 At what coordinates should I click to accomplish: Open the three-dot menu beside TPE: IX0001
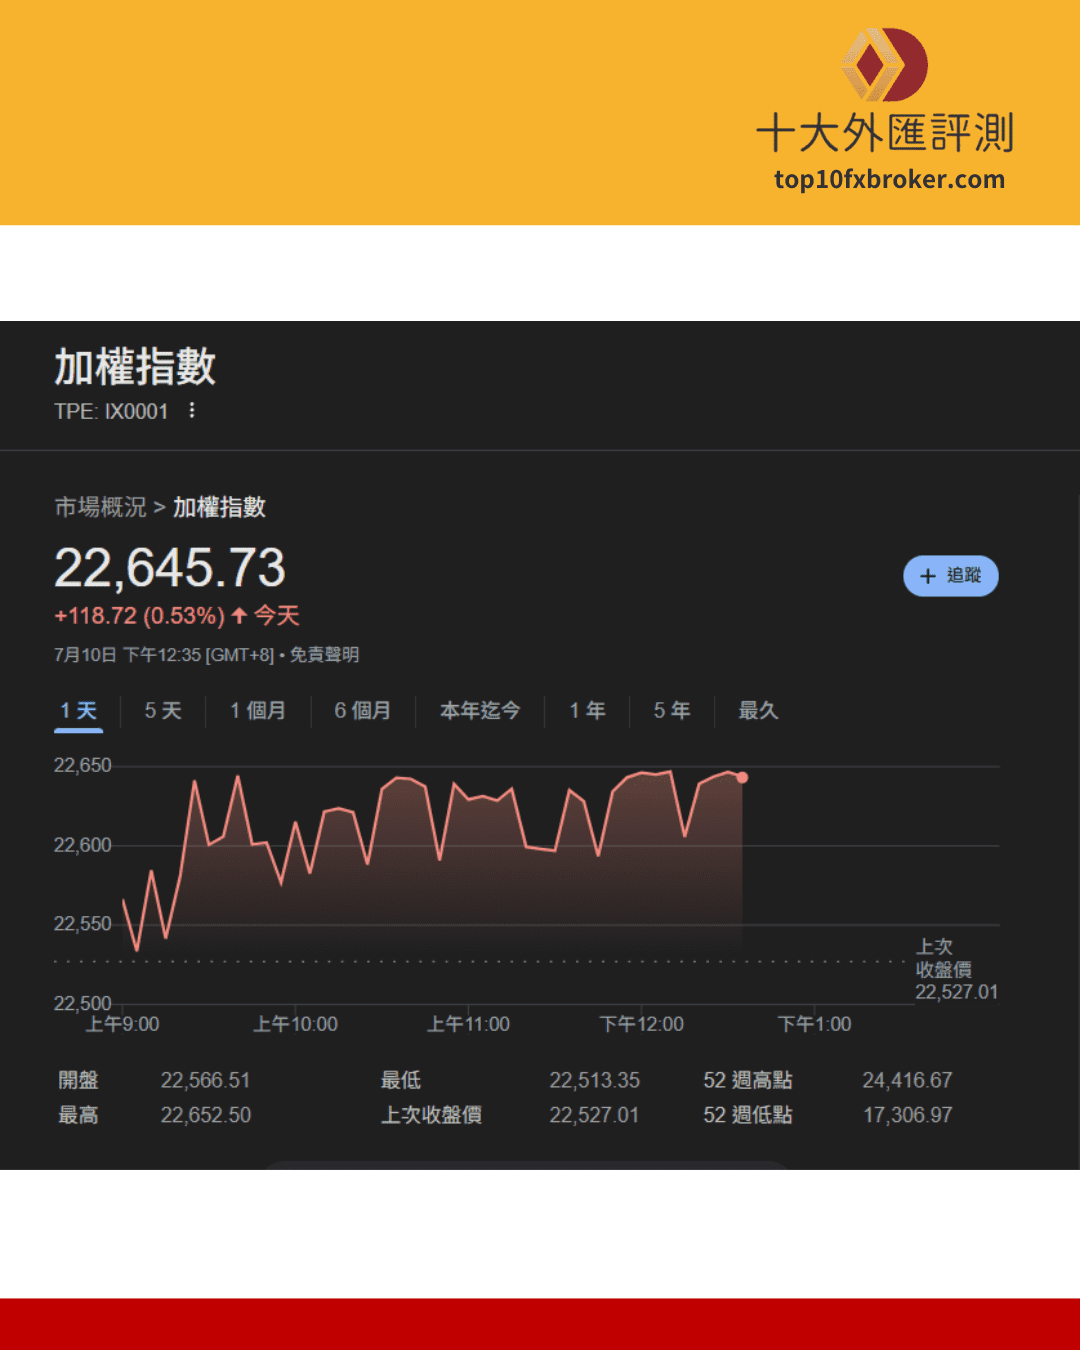click(192, 410)
